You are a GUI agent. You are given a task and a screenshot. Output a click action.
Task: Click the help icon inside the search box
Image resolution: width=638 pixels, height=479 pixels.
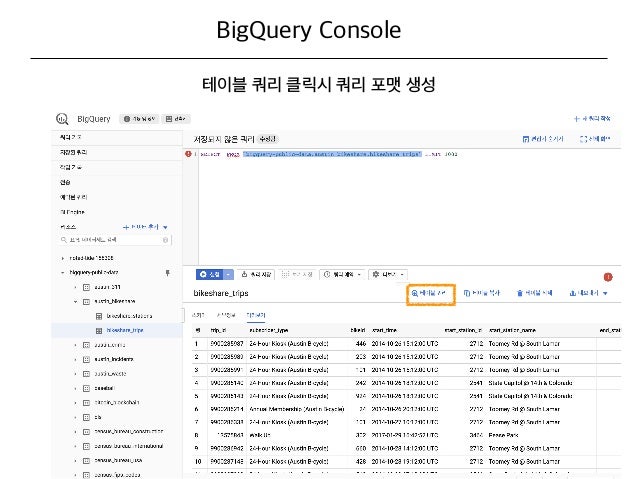165,240
